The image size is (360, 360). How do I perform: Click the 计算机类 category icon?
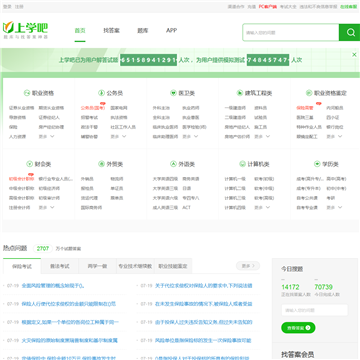[x=242, y=164]
